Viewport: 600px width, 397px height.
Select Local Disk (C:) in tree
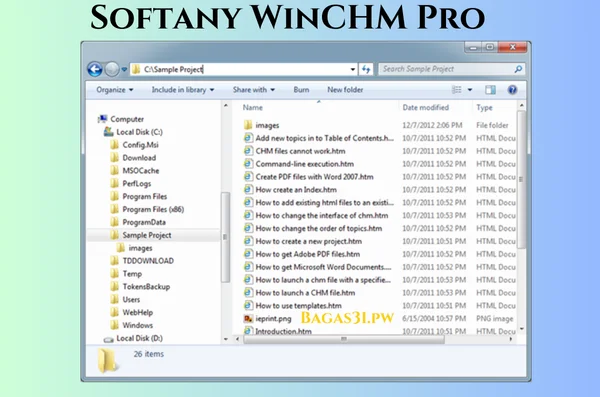(x=133, y=132)
